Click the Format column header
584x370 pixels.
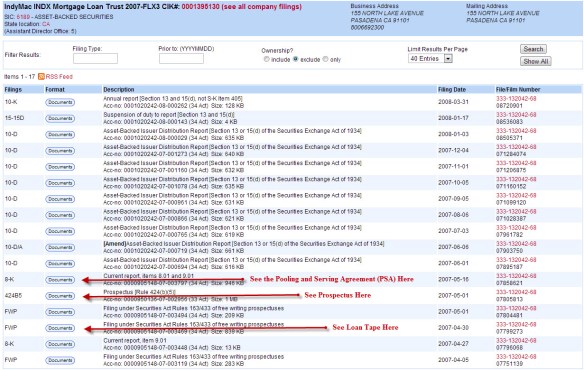(55, 89)
